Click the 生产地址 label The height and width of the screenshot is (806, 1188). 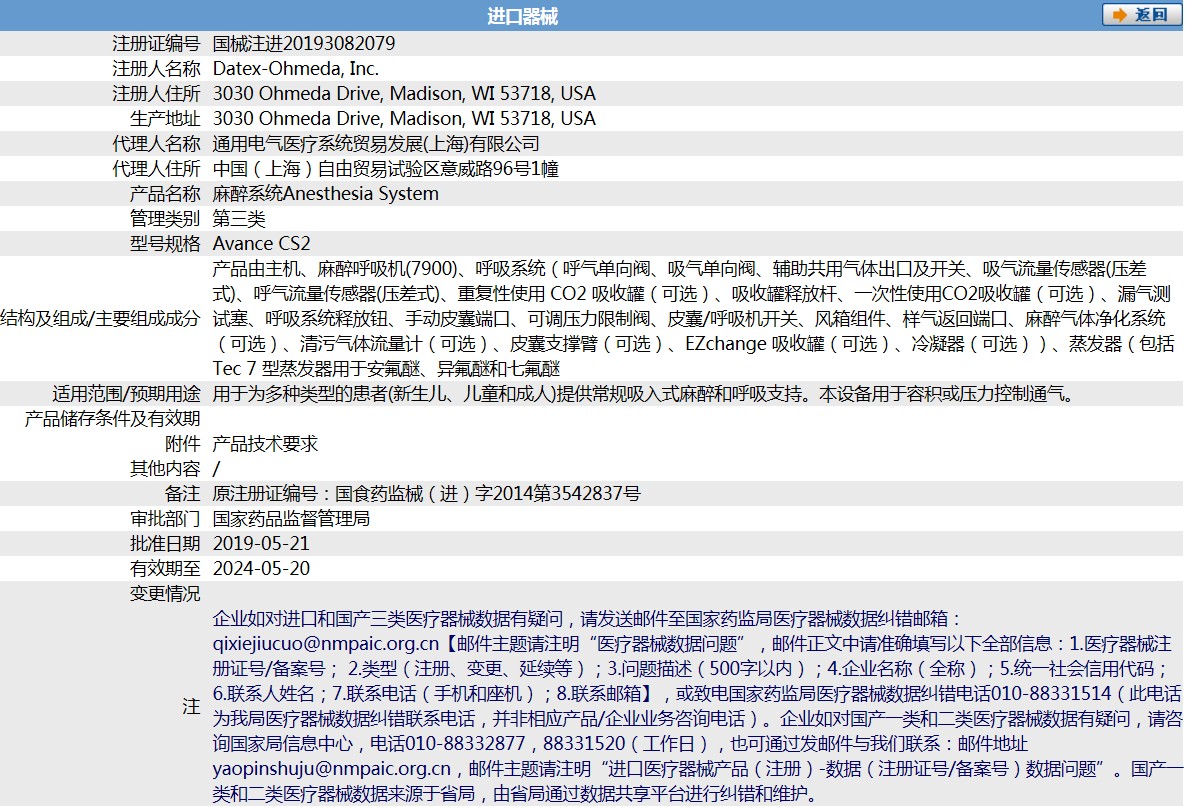[x=165, y=118]
